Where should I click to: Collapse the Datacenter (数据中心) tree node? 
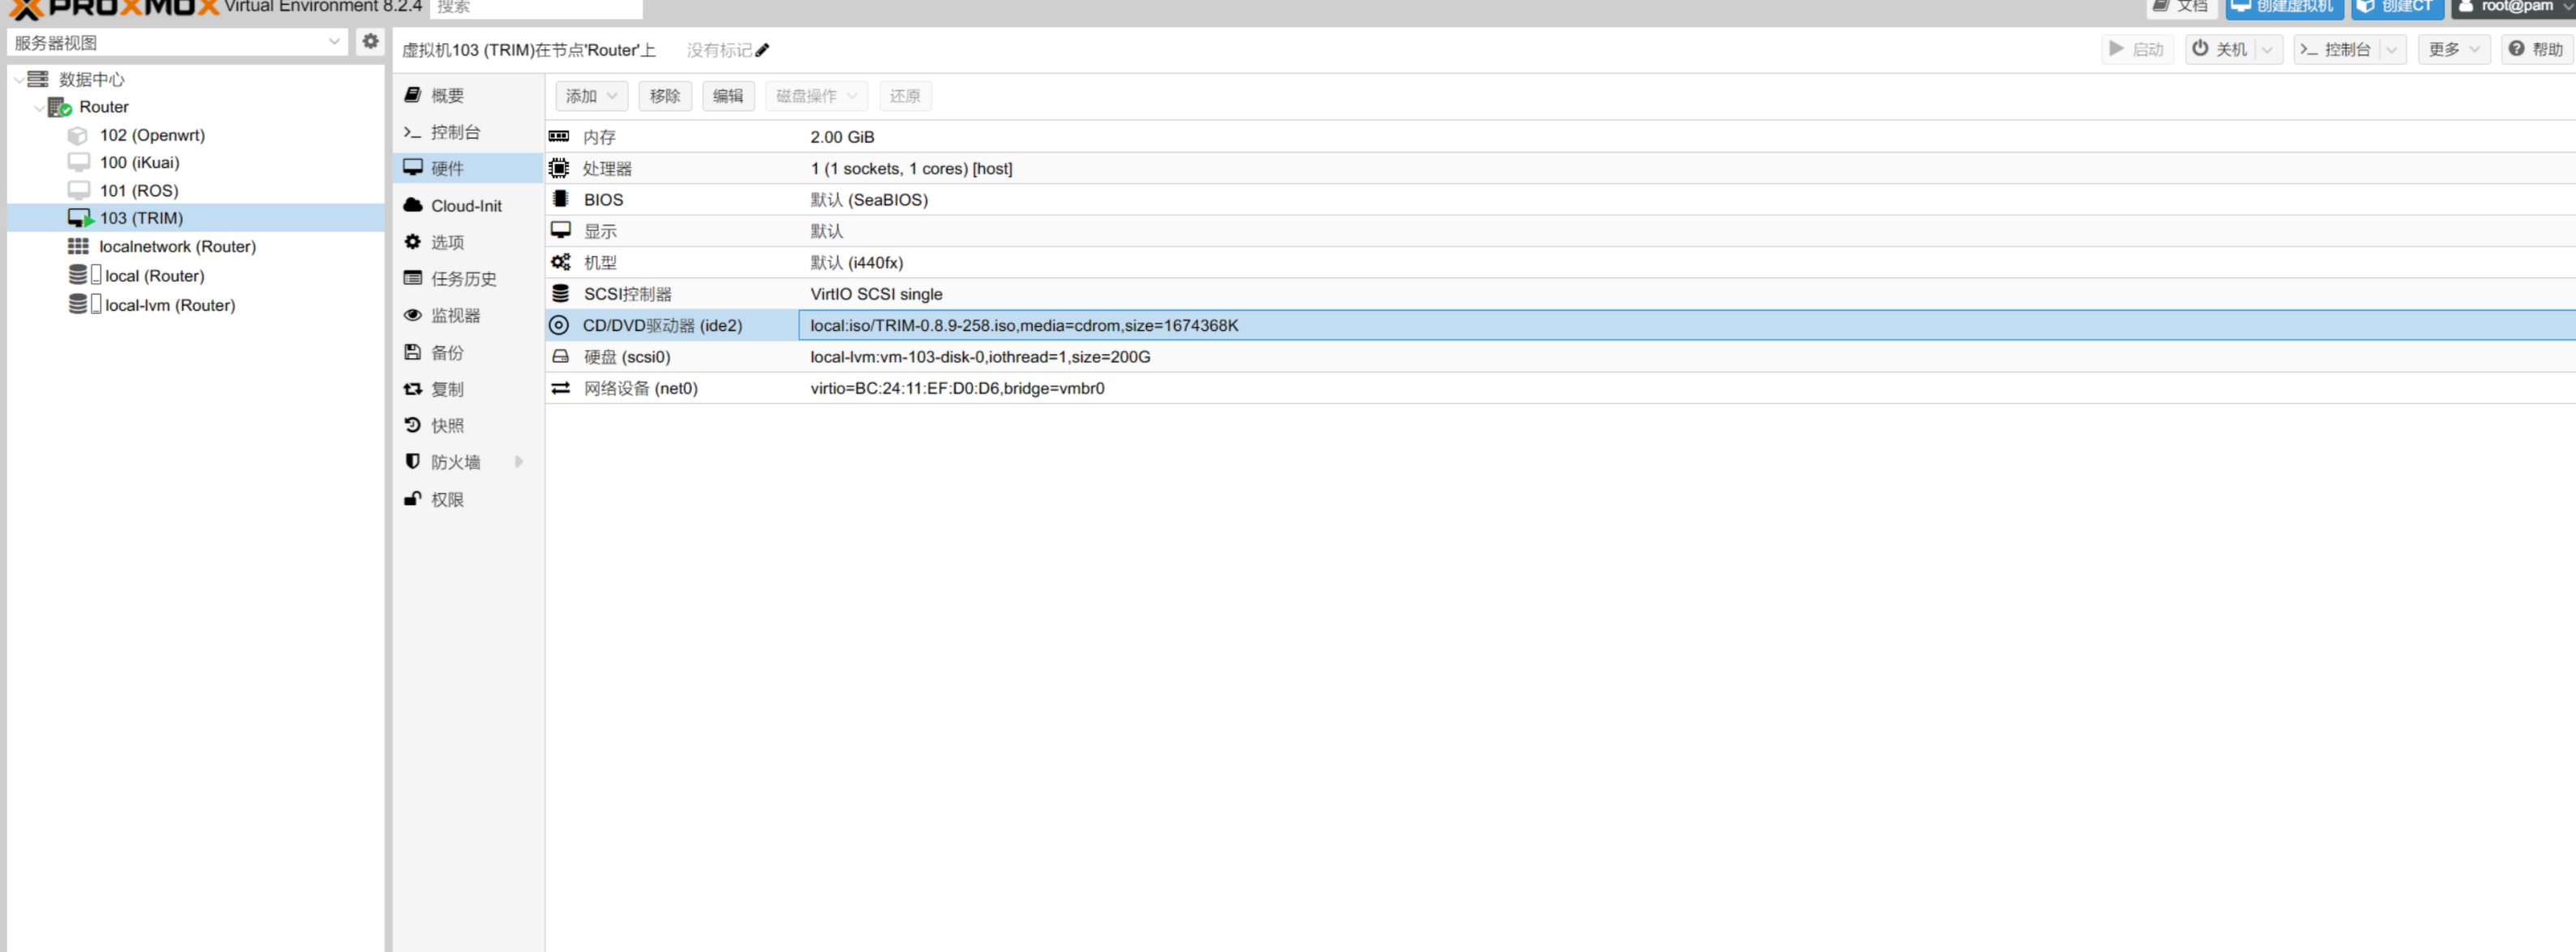click(19, 79)
